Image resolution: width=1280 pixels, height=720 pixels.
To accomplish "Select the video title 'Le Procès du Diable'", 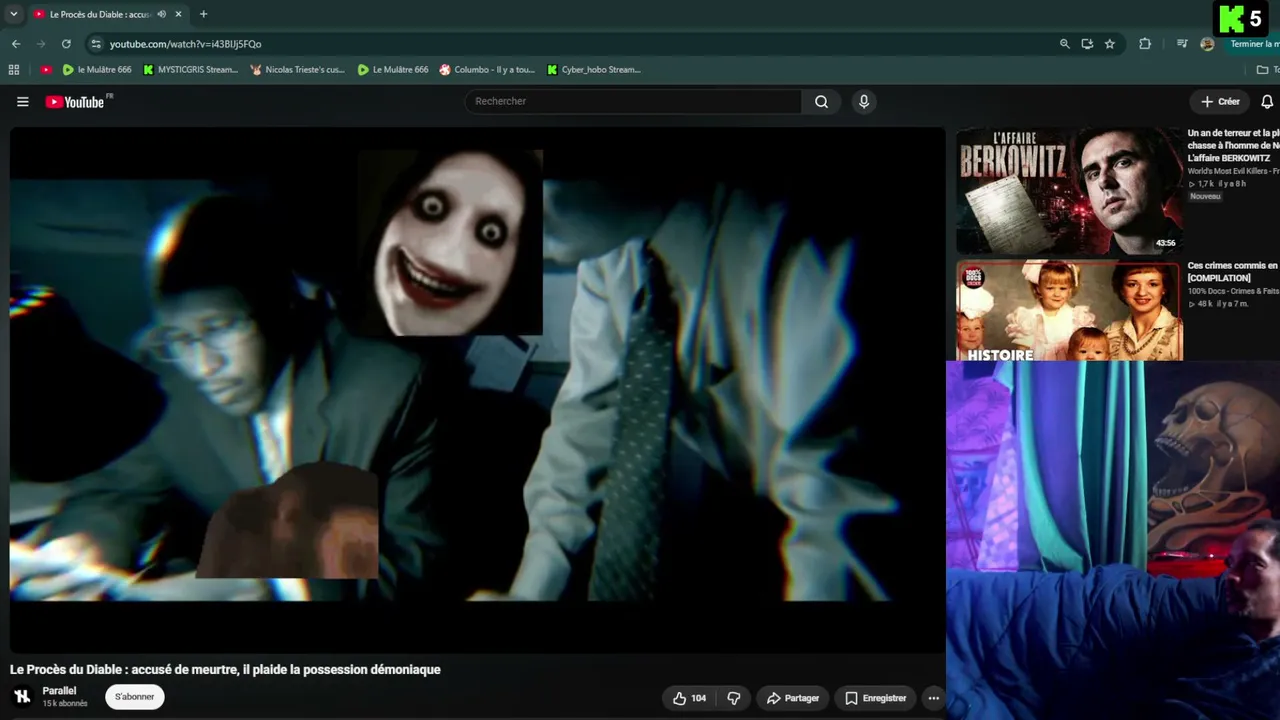I will click(225, 669).
